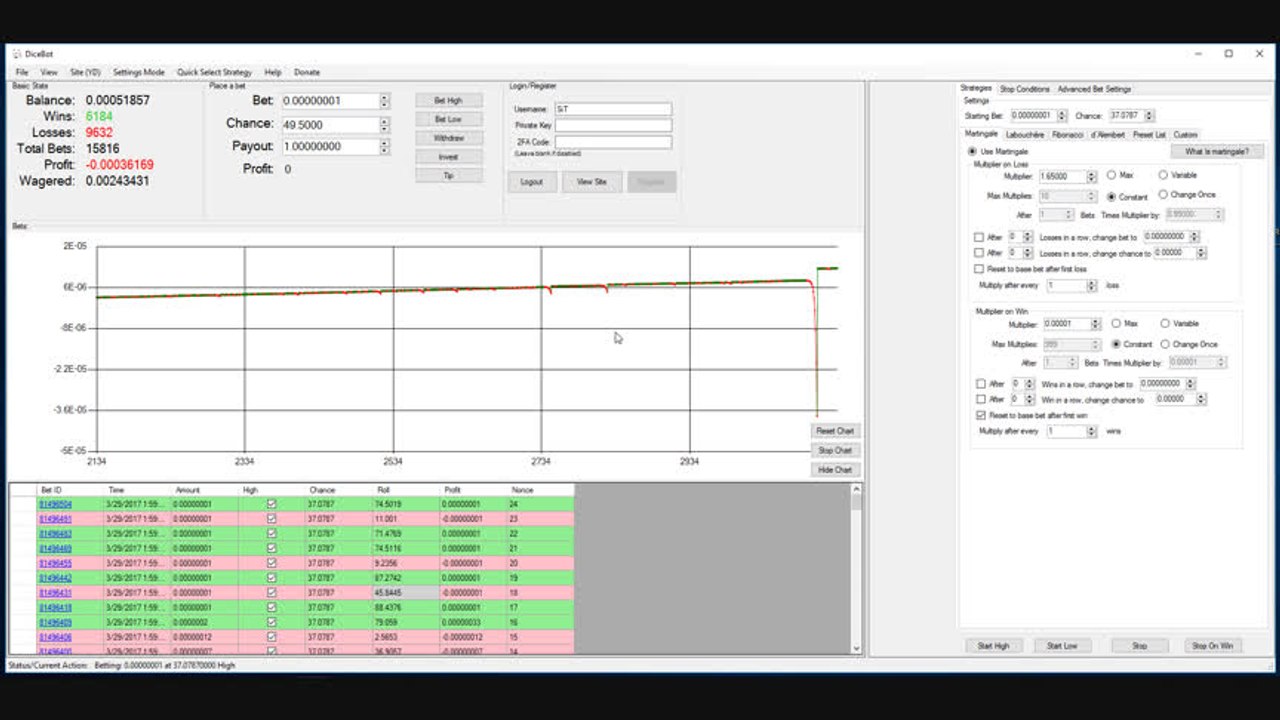Adjust the Bet amount stepper arrows
The height and width of the screenshot is (720, 1280).
(x=385, y=101)
